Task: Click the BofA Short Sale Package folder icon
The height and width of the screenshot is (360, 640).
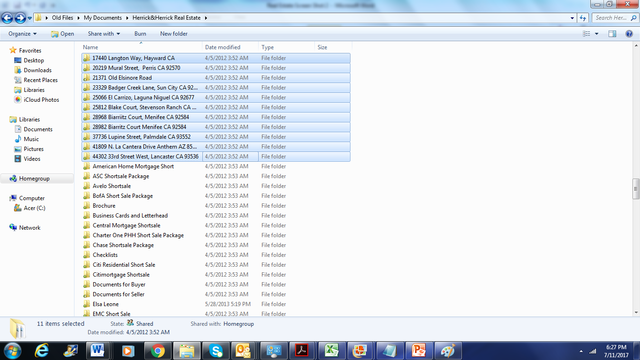Action: (x=87, y=196)
